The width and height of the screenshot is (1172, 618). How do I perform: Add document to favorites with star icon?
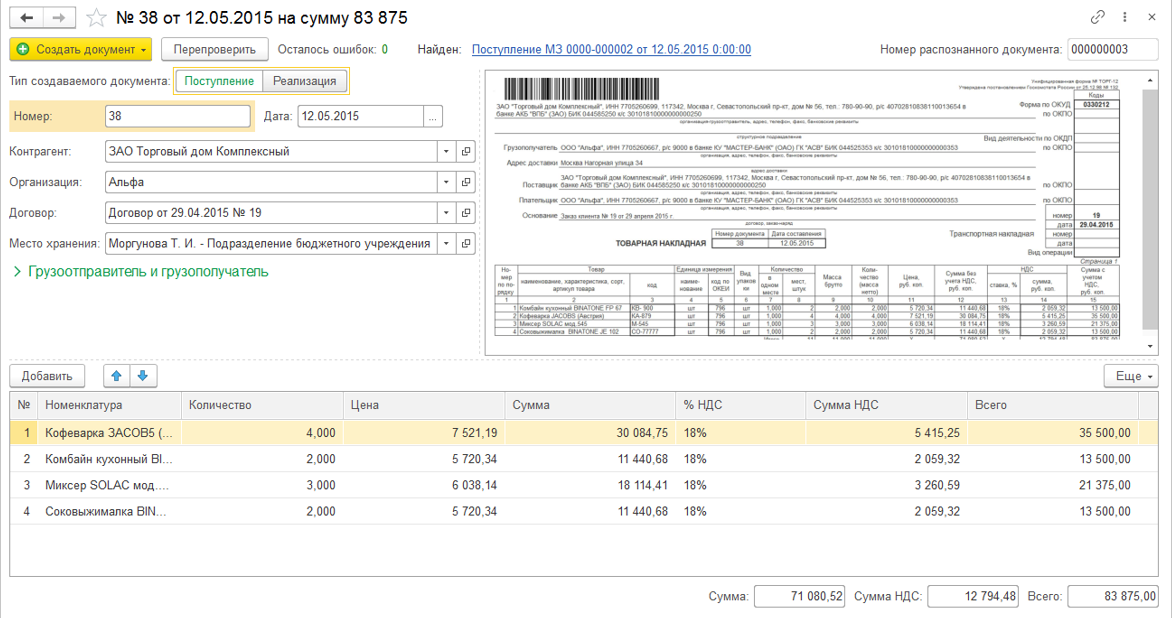click(95, 19)
